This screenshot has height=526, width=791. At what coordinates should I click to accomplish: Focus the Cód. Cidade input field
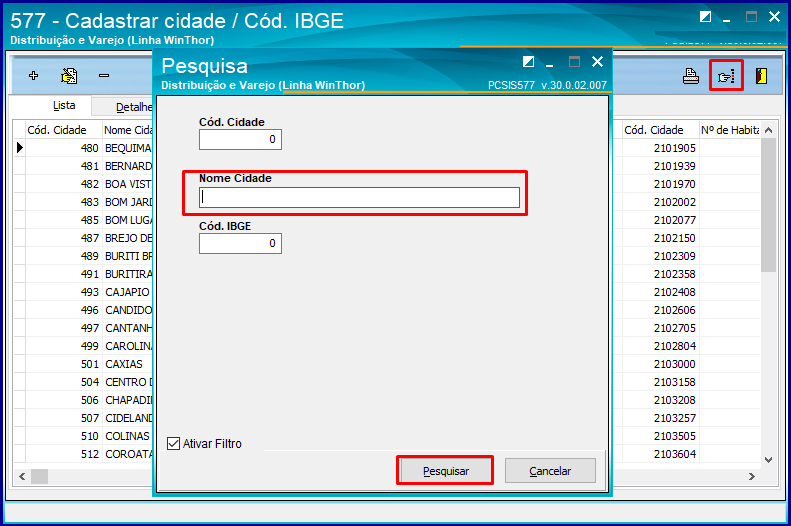(x=240, y=140)
